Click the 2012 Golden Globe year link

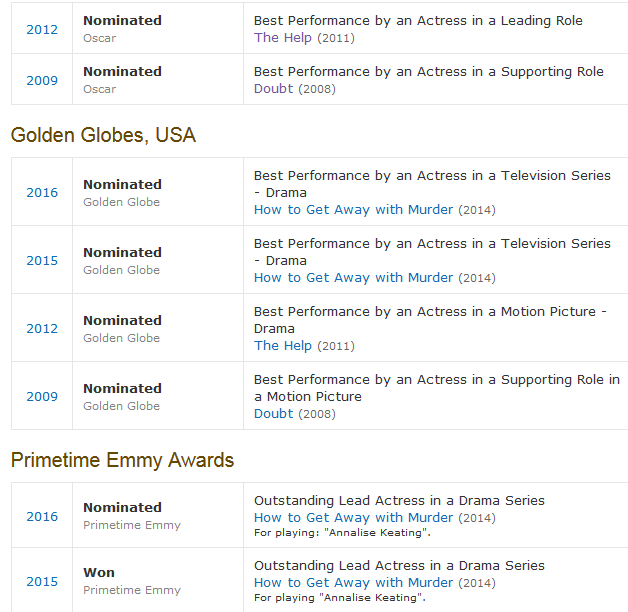[42, 328]
